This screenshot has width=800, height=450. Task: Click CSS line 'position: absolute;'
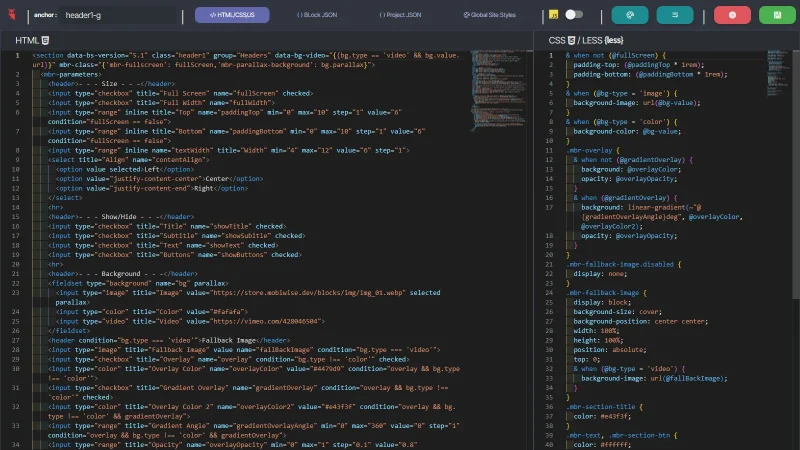[610, 350]
